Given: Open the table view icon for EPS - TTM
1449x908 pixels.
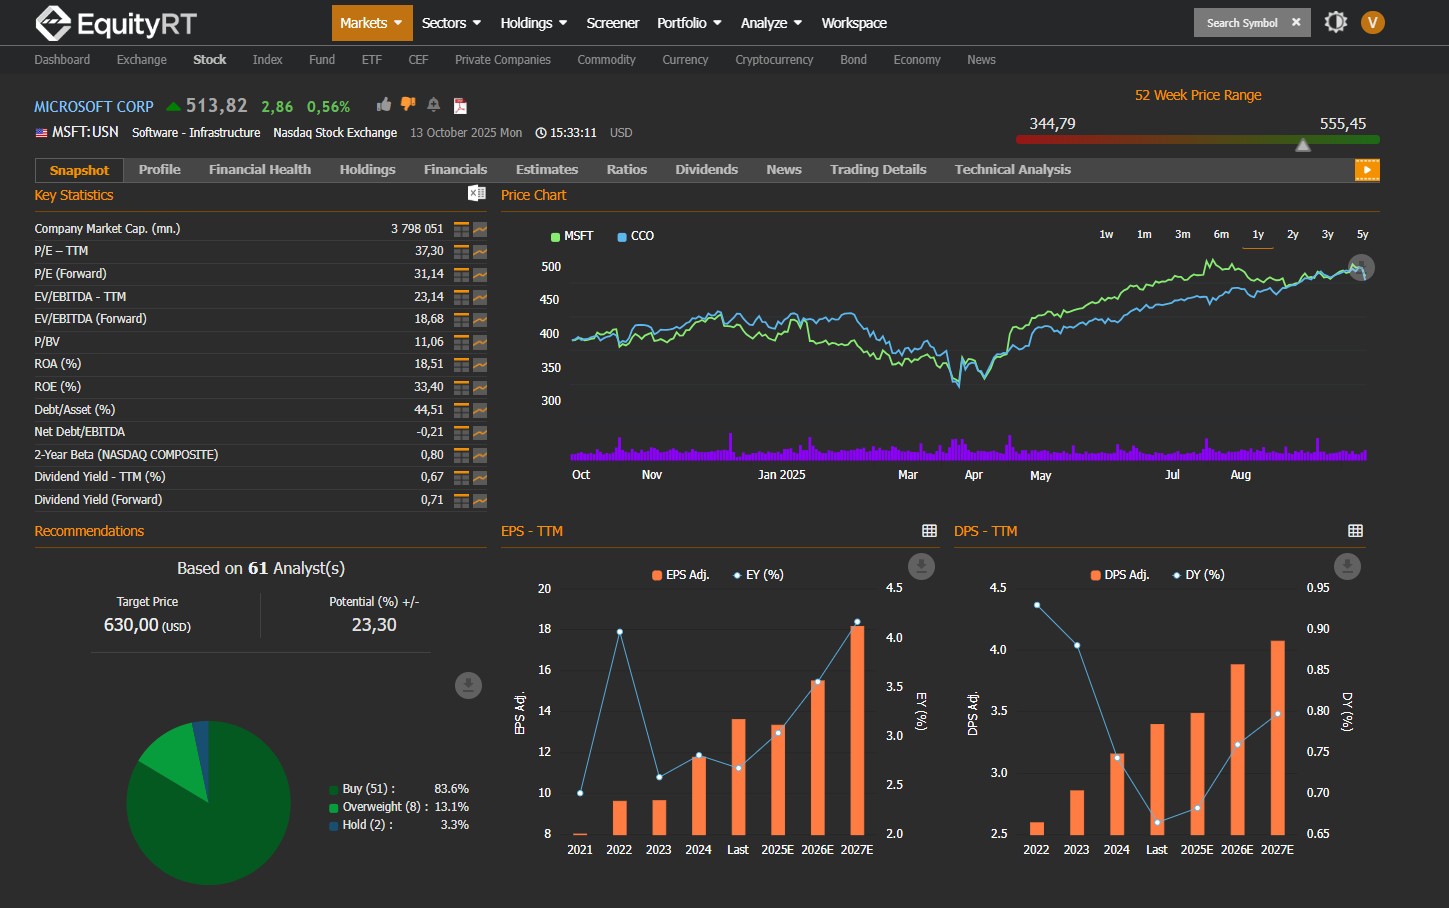Looking at the screenshot, I should [x=929, y=530].
